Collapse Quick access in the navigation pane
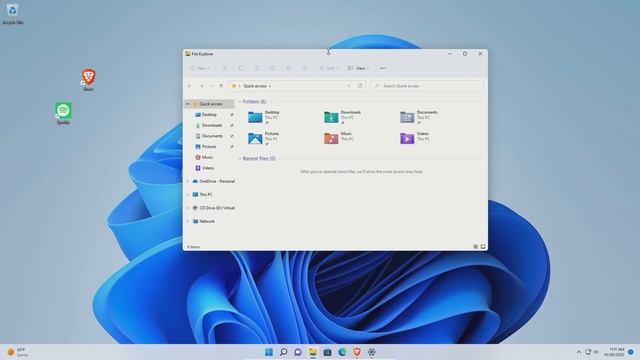640x360 pixels. (x=188, y=104)
